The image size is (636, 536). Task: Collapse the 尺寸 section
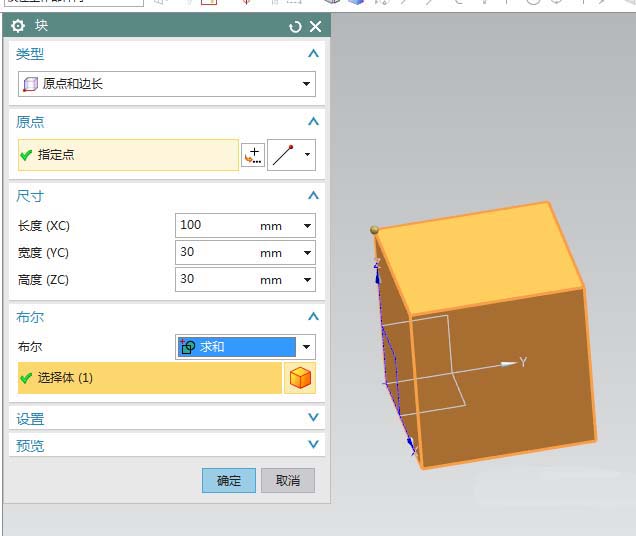coord(313,195)
